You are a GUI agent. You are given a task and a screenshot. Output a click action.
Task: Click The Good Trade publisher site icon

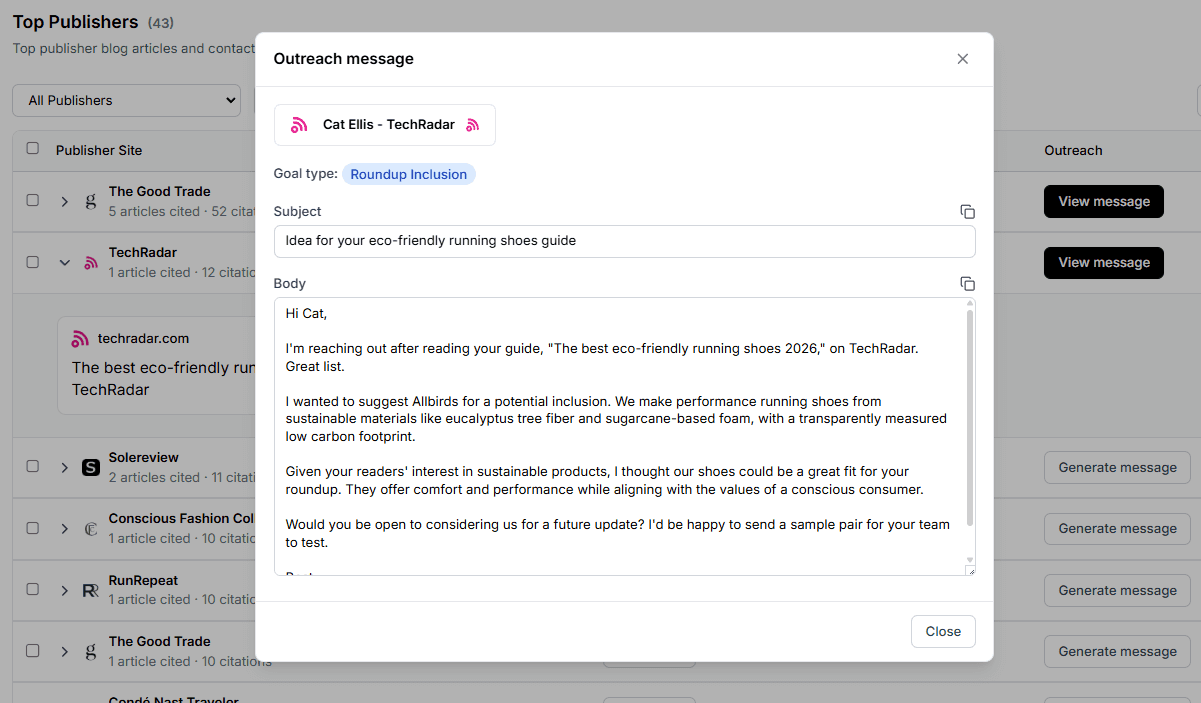[x=90, y=200]
